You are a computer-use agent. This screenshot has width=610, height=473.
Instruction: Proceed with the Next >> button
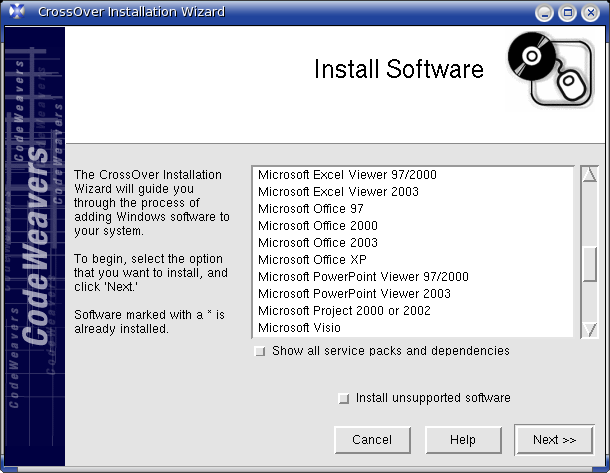554,440
